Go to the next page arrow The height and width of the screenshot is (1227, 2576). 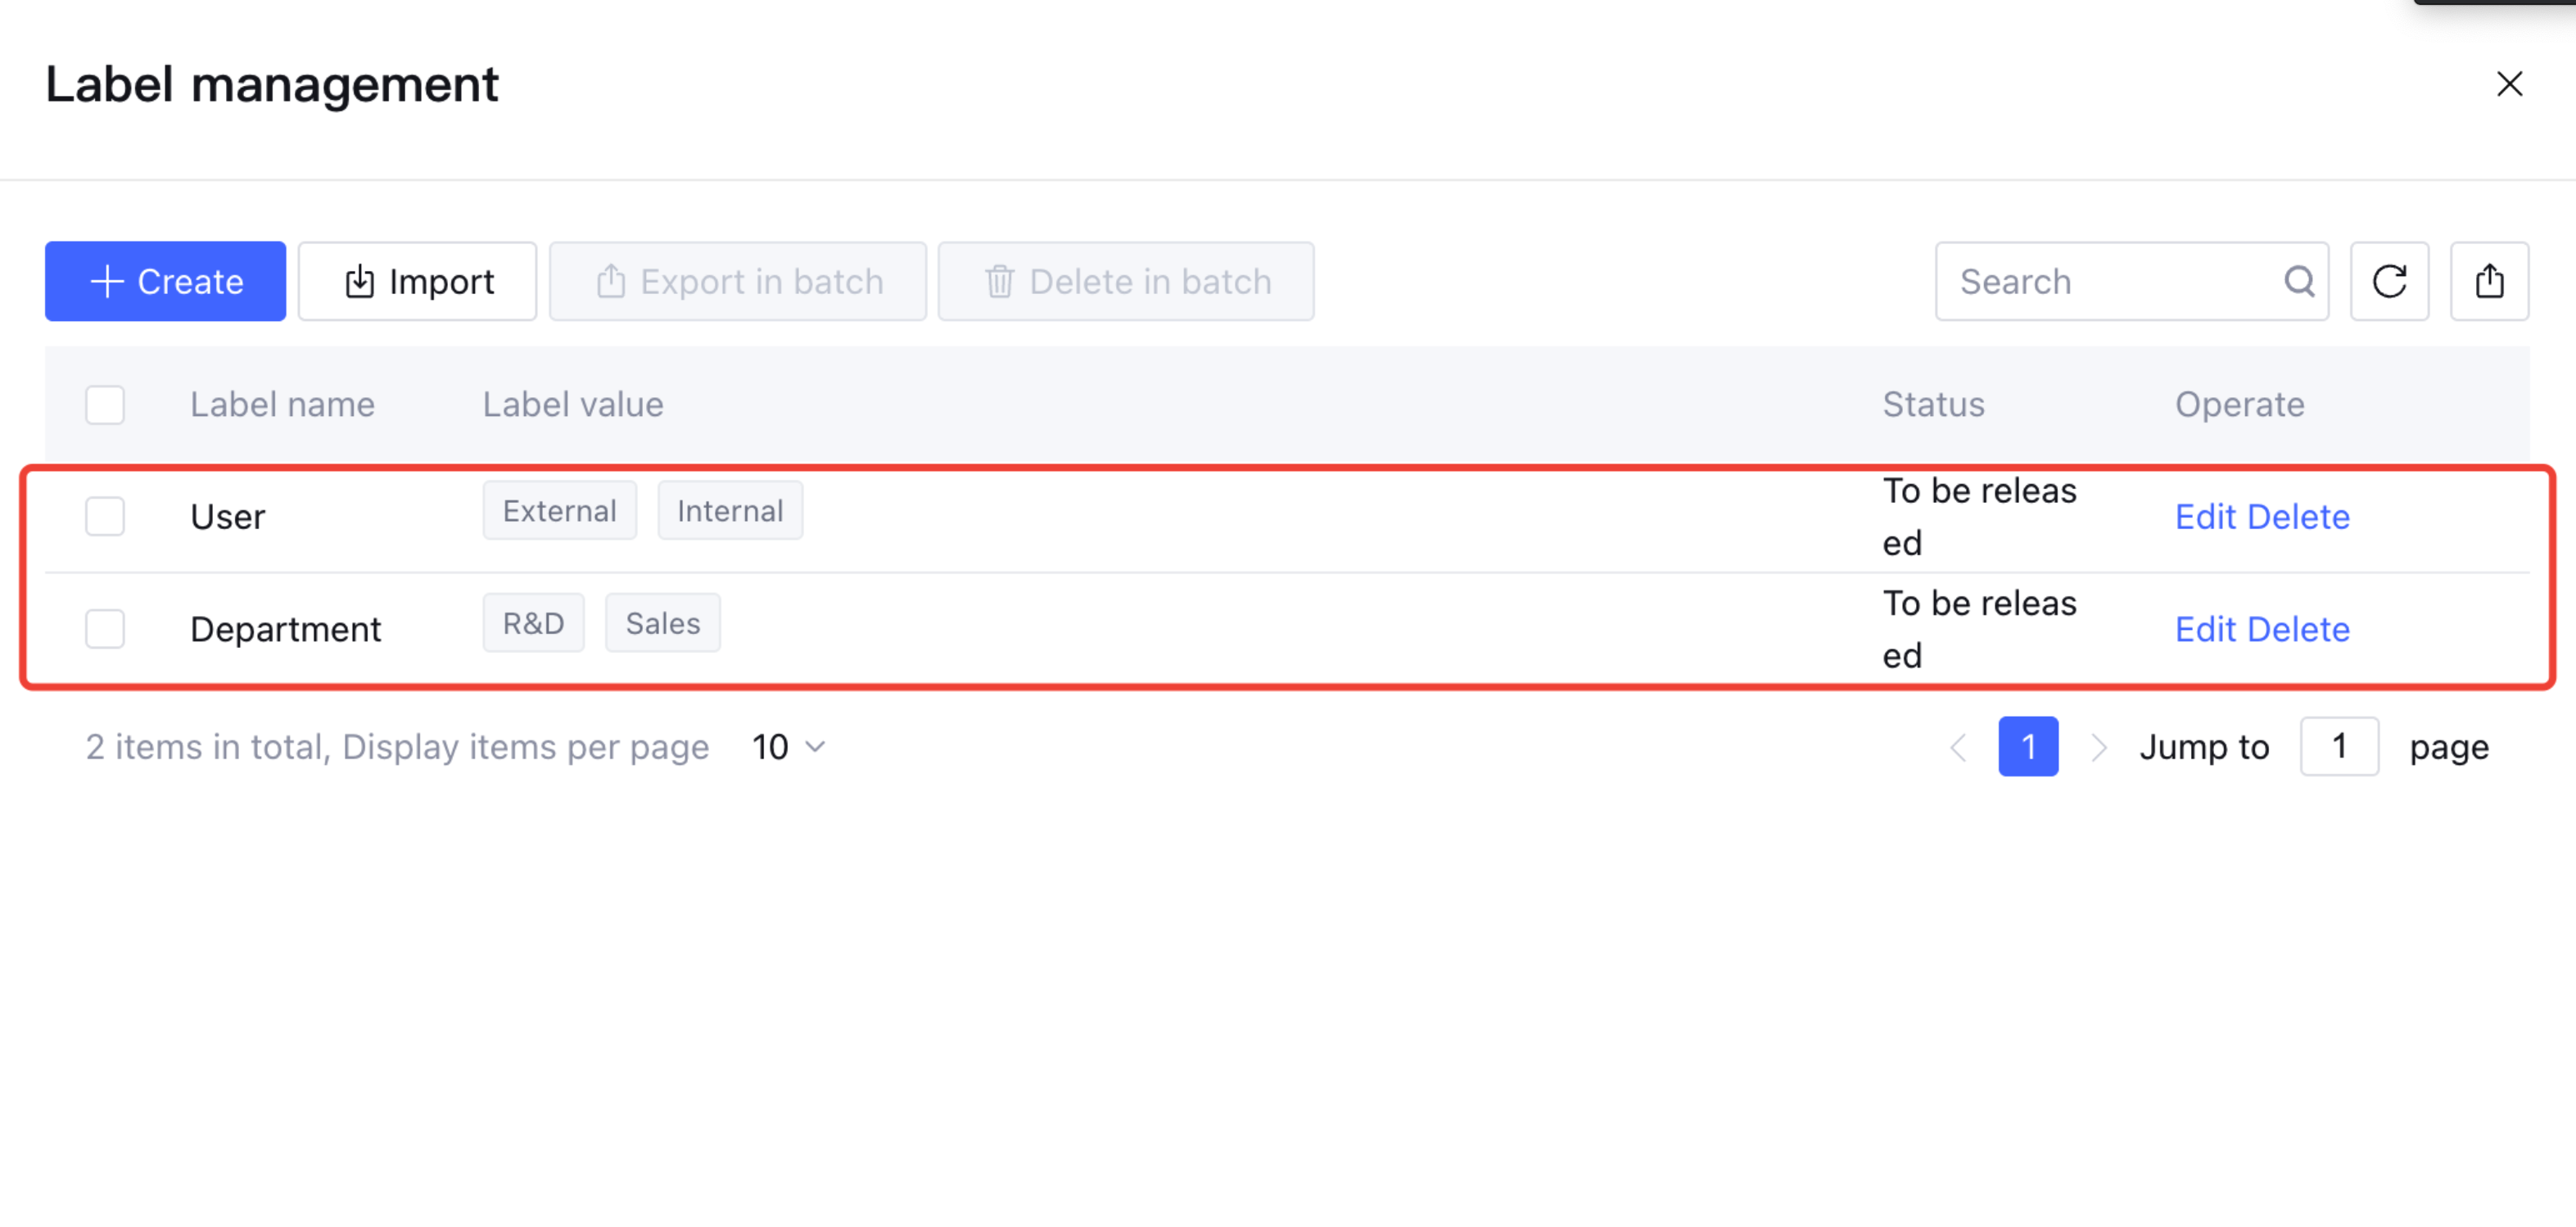tap(2098, 747)
